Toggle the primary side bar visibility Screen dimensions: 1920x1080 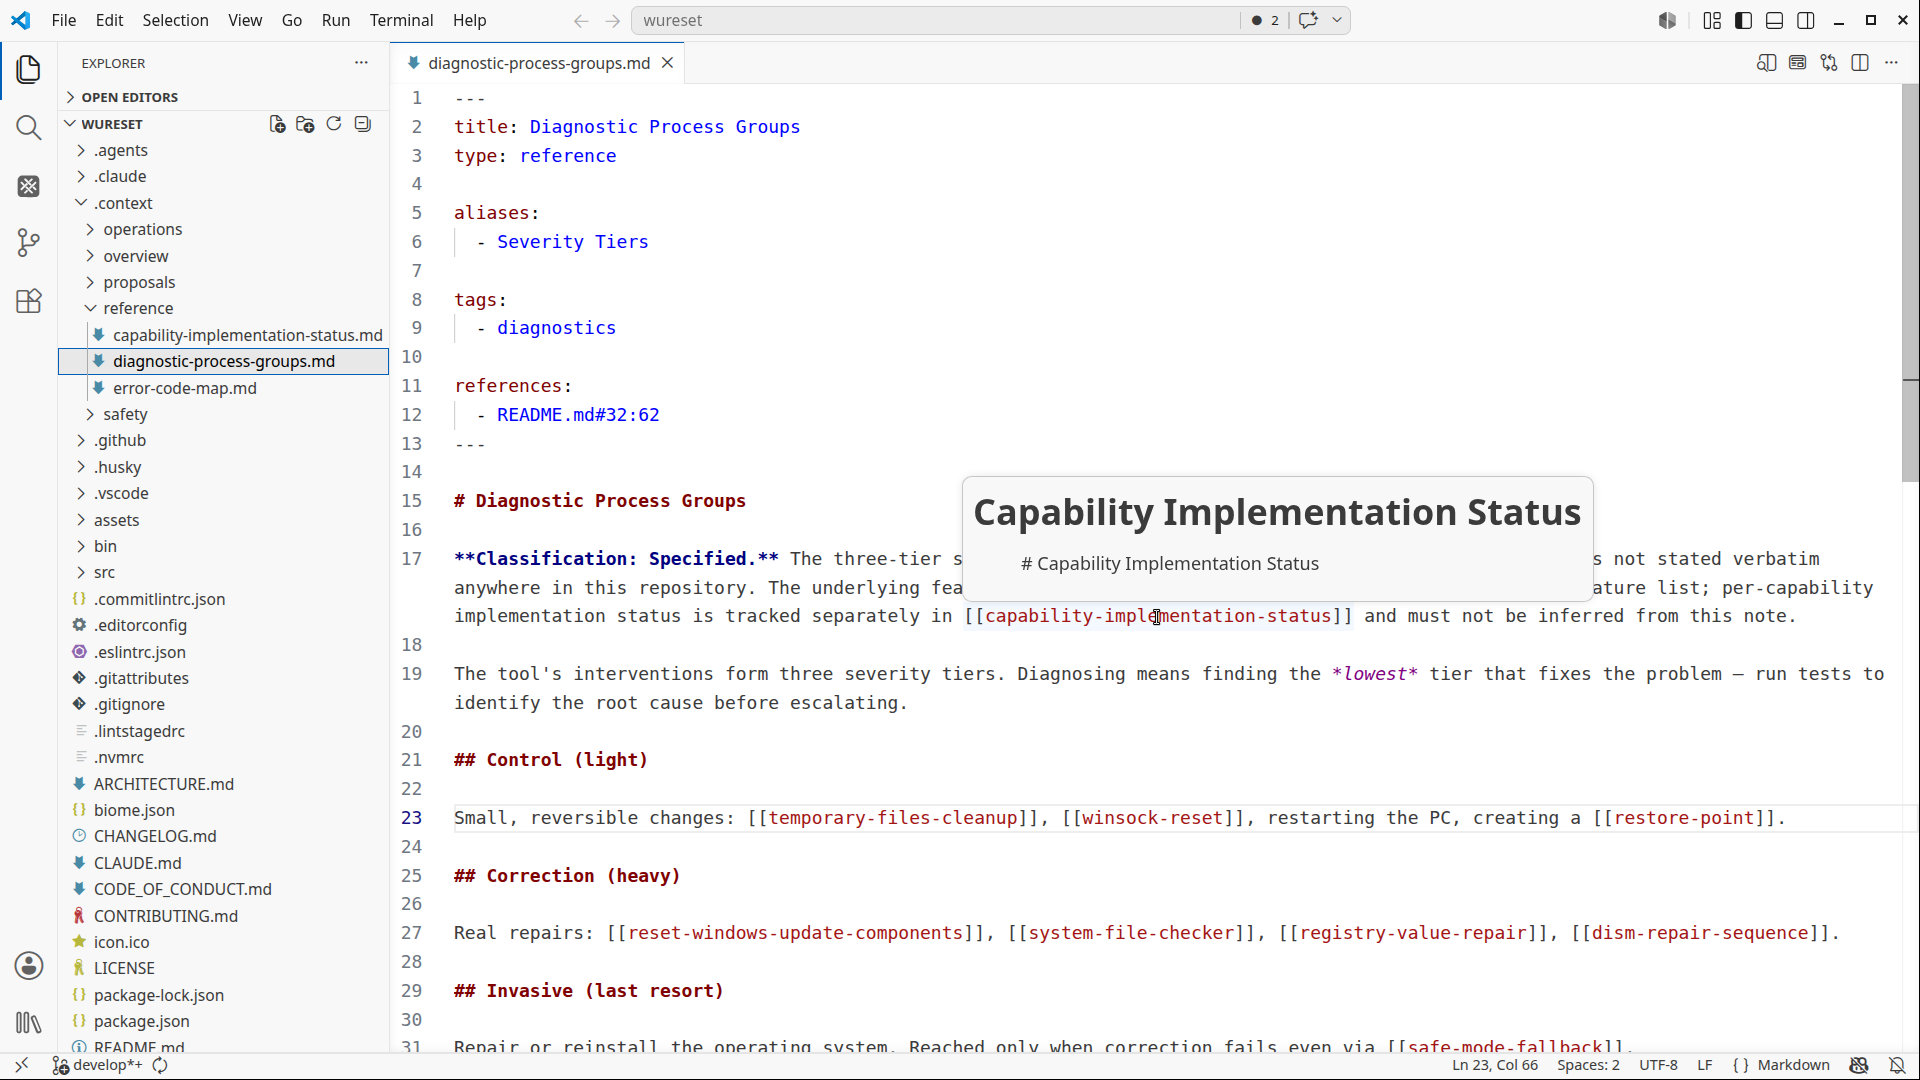1743,20
